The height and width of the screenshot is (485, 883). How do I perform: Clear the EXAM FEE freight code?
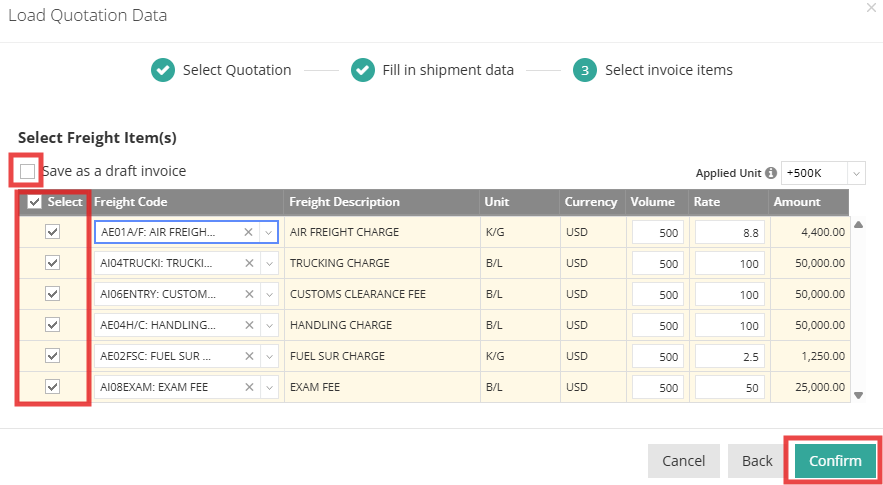pyautogui.click(x=249, y=387)
